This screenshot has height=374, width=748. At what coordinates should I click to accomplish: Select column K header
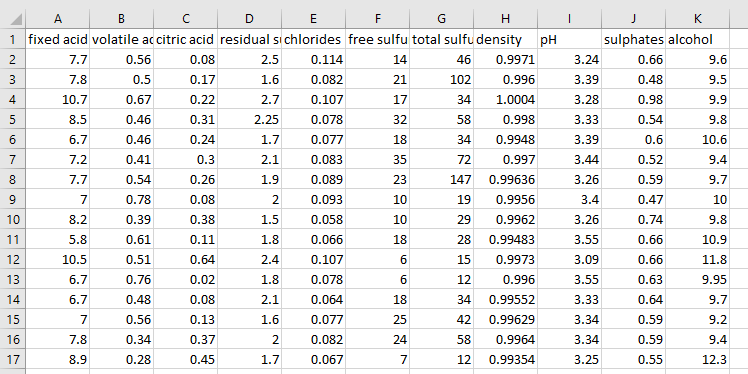(x=697, y=19)
